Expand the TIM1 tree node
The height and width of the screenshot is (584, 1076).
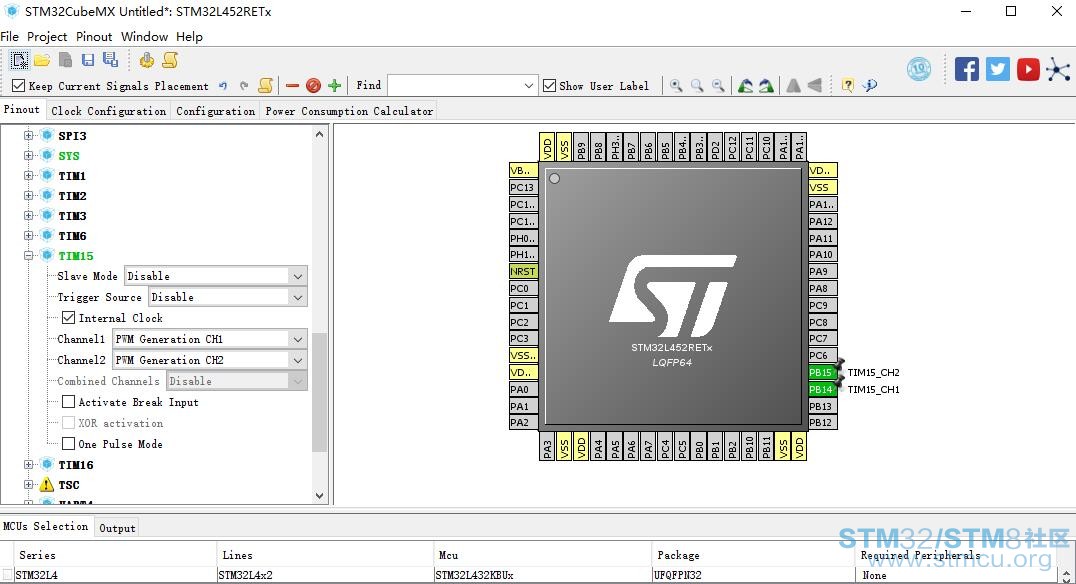point(29,176)
